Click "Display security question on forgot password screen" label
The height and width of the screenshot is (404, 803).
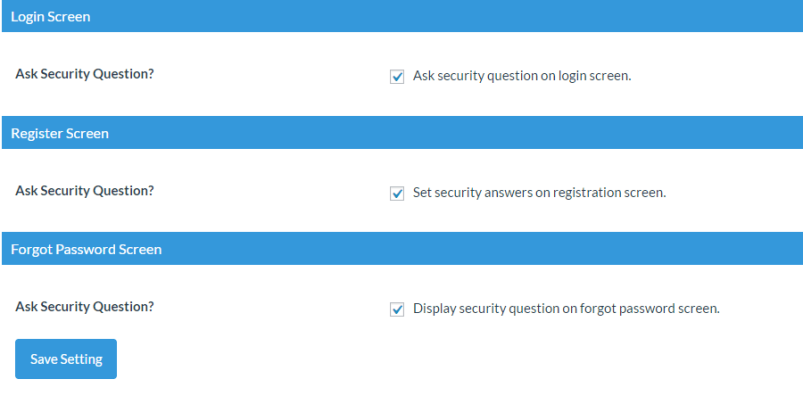(x=566, y=309)
